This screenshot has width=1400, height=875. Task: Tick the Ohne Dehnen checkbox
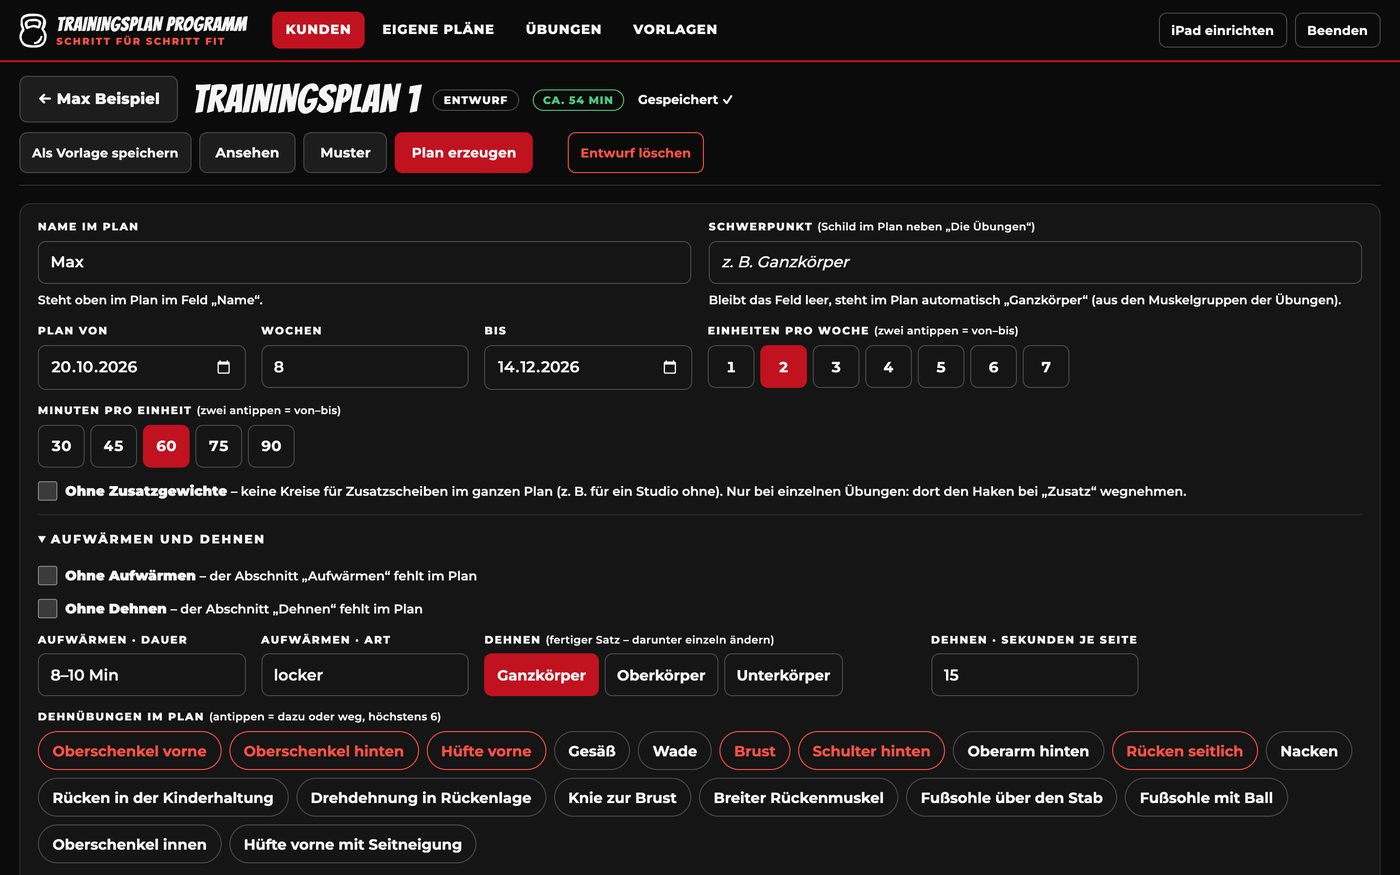[47, 608]
